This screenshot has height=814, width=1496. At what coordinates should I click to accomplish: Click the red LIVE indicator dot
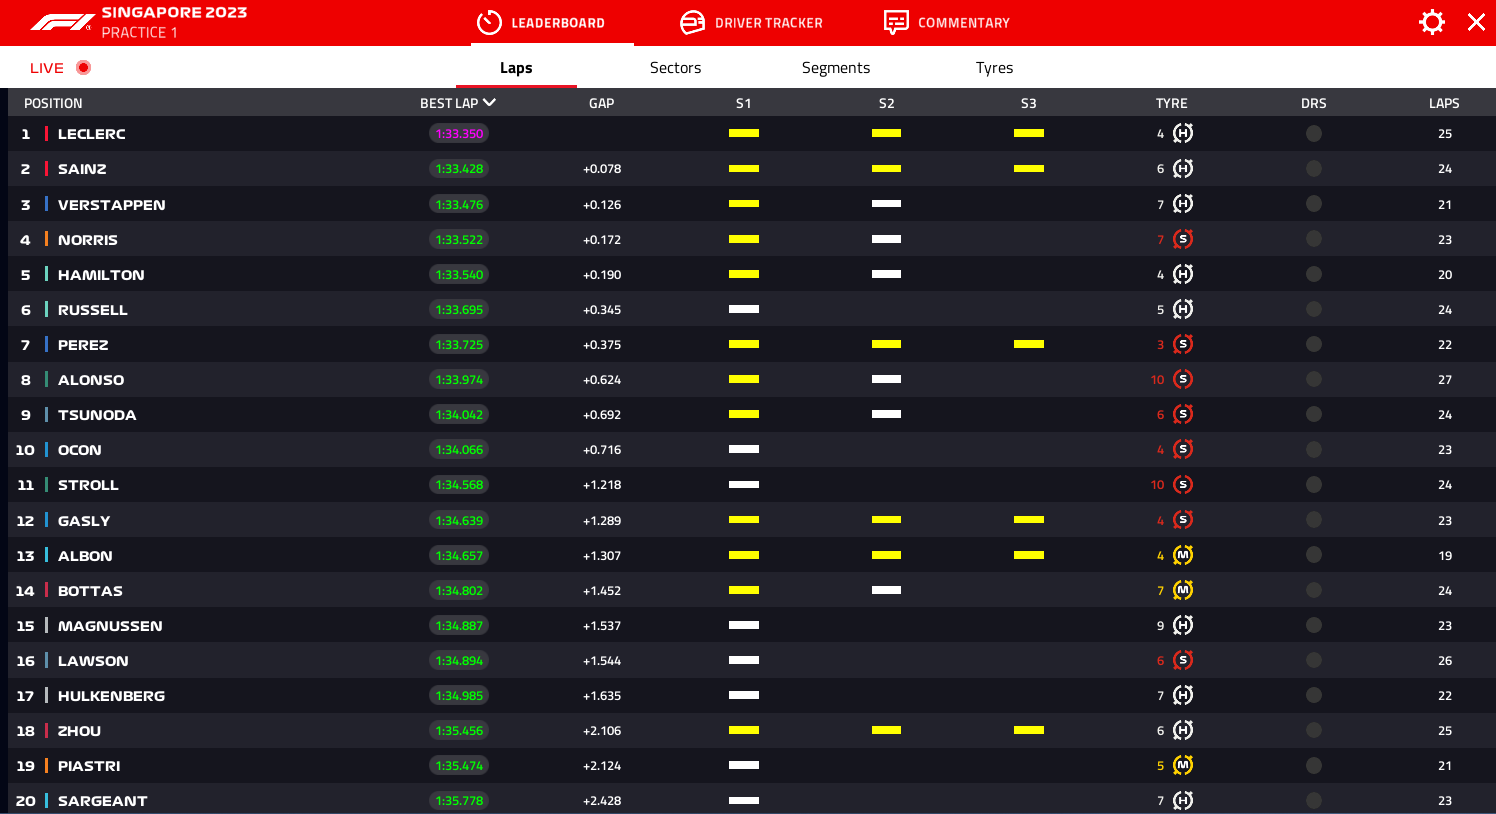[83, 67]
